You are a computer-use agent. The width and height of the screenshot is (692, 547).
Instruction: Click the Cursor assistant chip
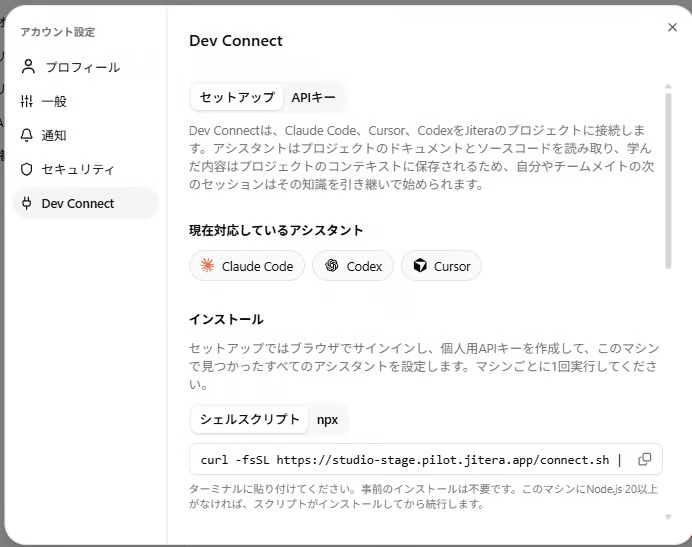[441, 266]
